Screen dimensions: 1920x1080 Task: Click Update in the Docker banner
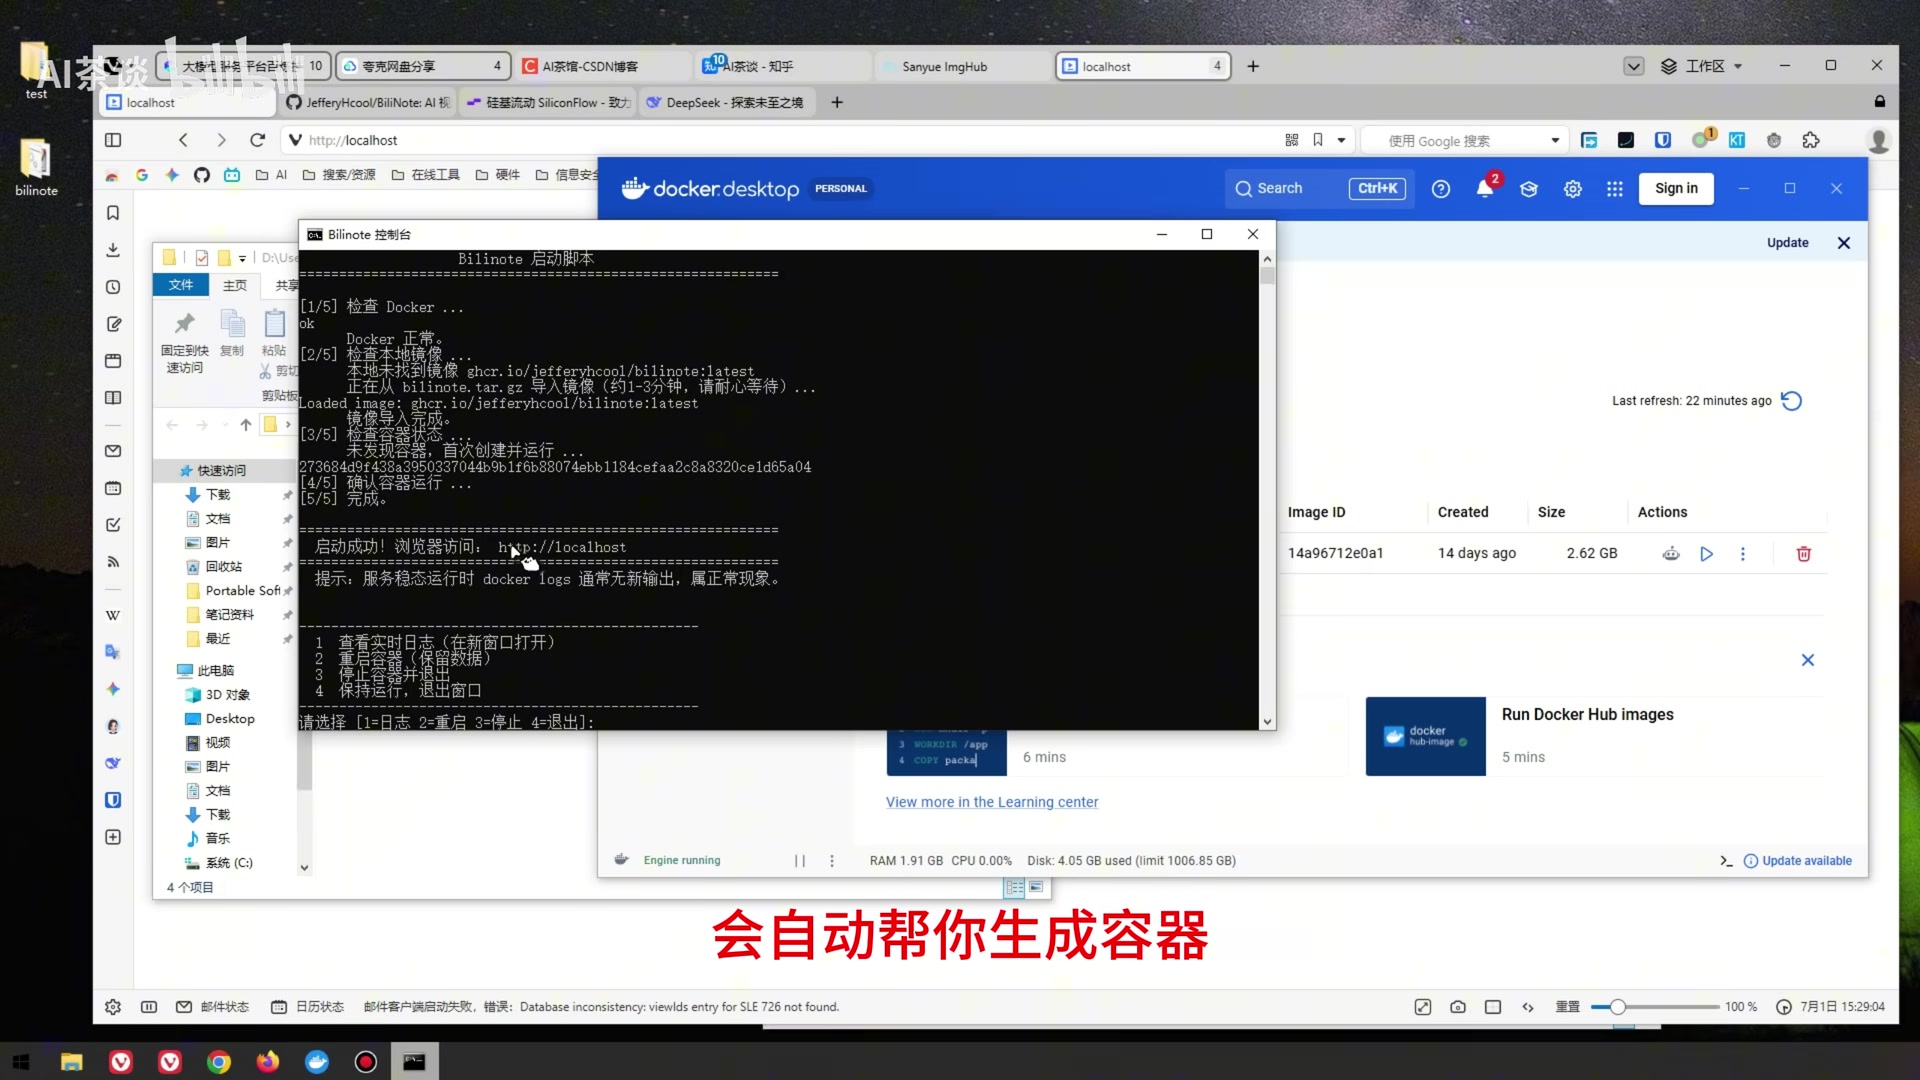pyautogui.click(x=1787, y=243)
